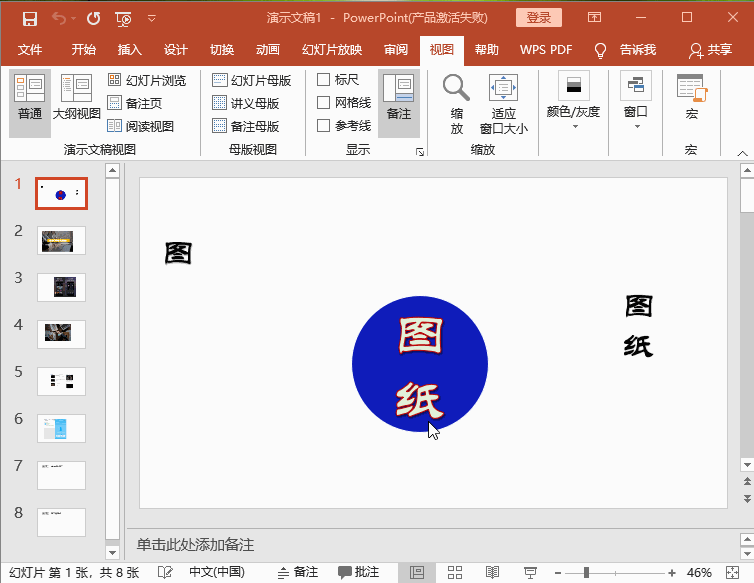This screenshot has height=583, width=754.
Task: Click the 单击此处添加备注 notes field
Action: [195, 545]
